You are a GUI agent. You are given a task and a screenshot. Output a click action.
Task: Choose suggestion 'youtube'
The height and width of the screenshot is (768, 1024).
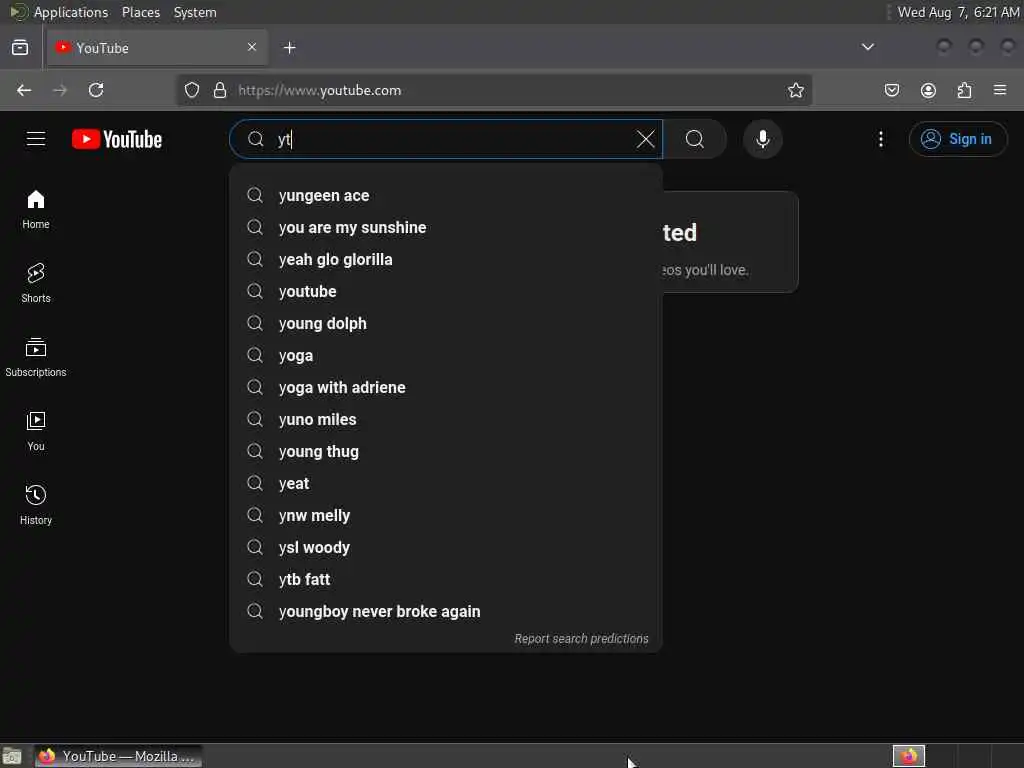[x=446, y=291]
